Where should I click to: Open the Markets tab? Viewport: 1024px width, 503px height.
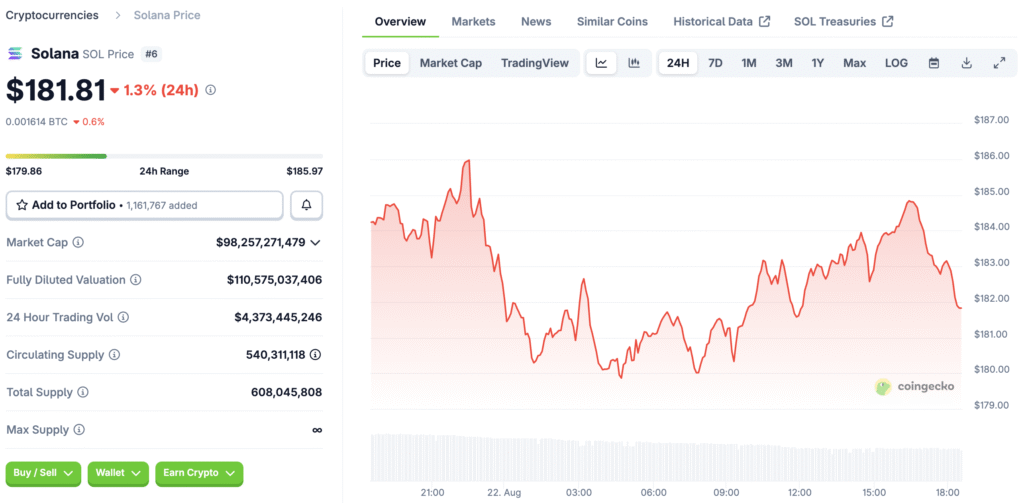coord(473,22)
